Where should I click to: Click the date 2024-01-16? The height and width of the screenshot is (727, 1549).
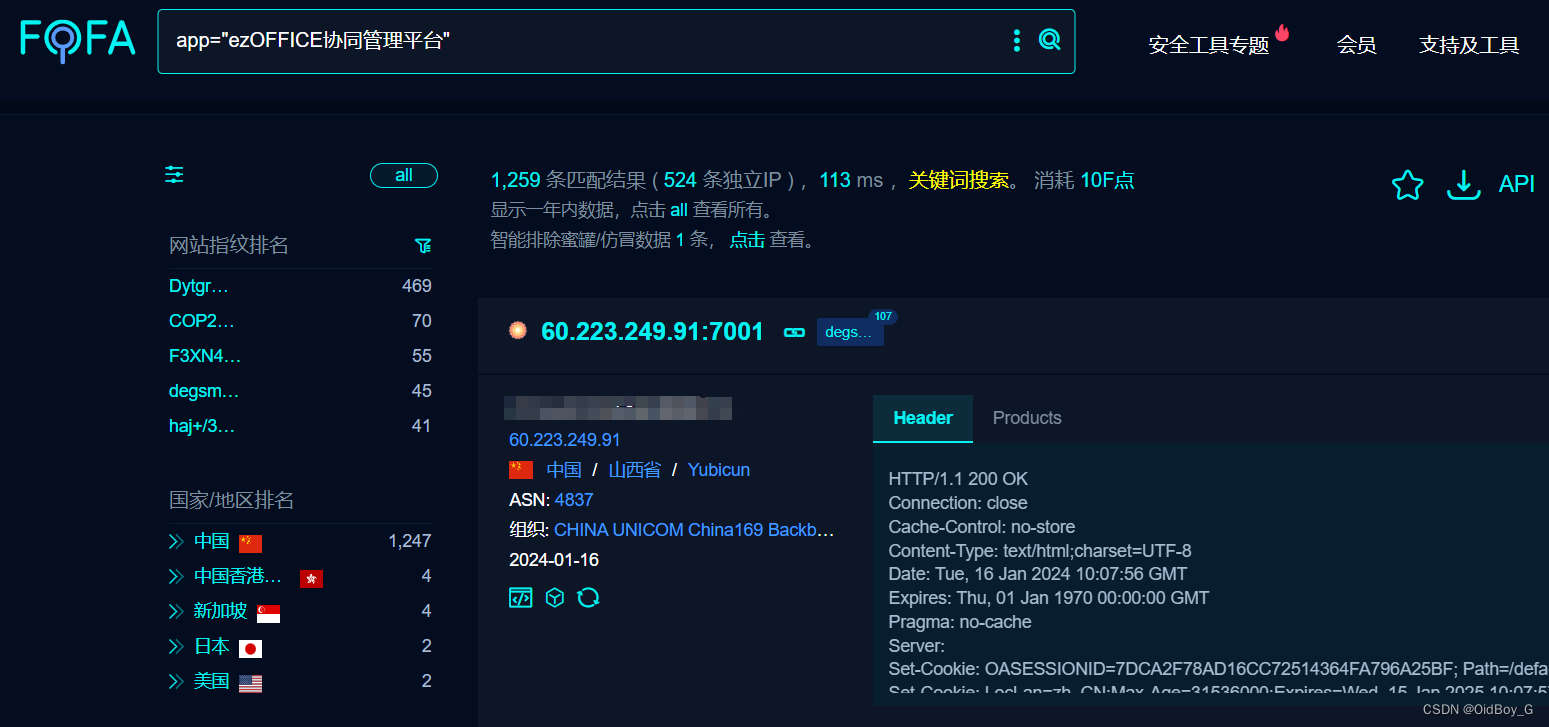click(554, 560)
